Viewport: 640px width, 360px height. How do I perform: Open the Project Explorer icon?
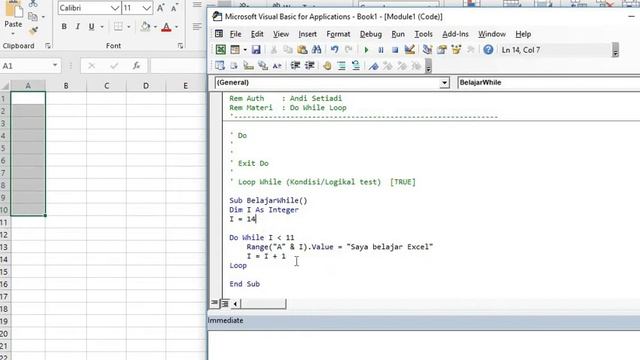click(427, 50)
